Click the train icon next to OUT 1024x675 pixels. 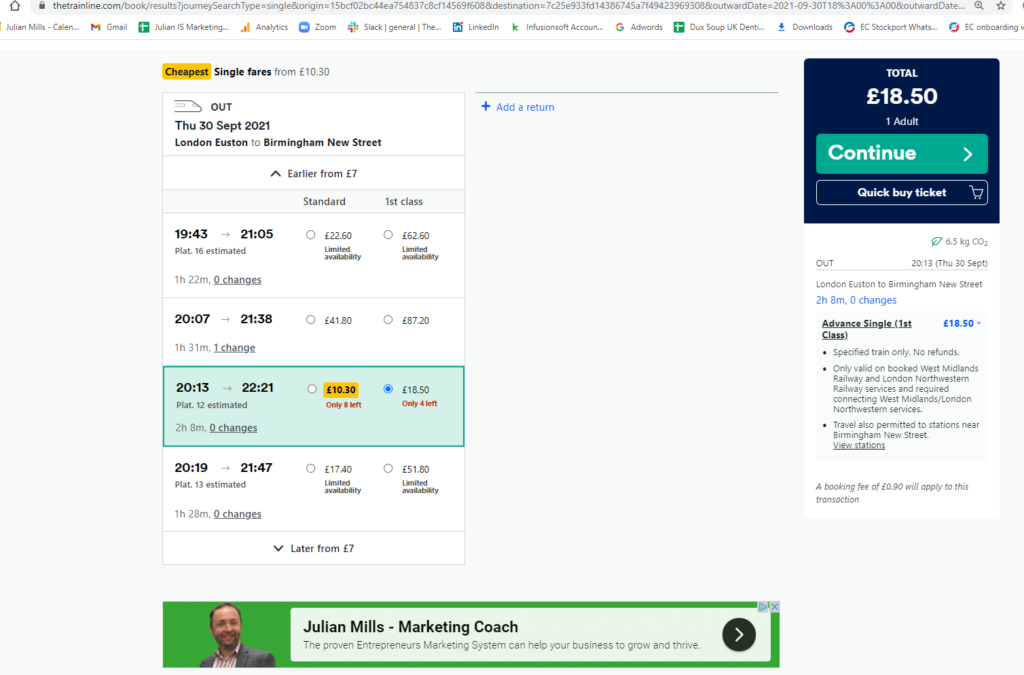point(188,106)
